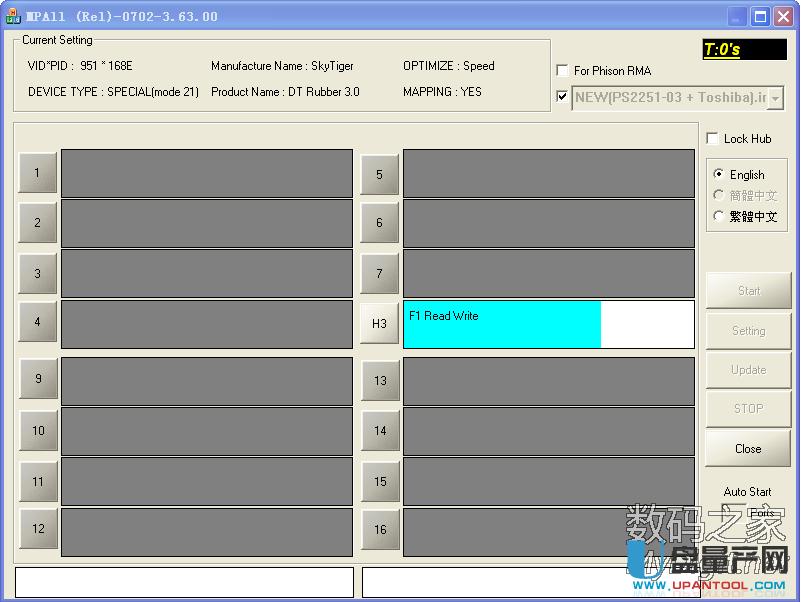Open the ini configuration file dropdown
Screen dimensions: 801x602
[777, 97]
